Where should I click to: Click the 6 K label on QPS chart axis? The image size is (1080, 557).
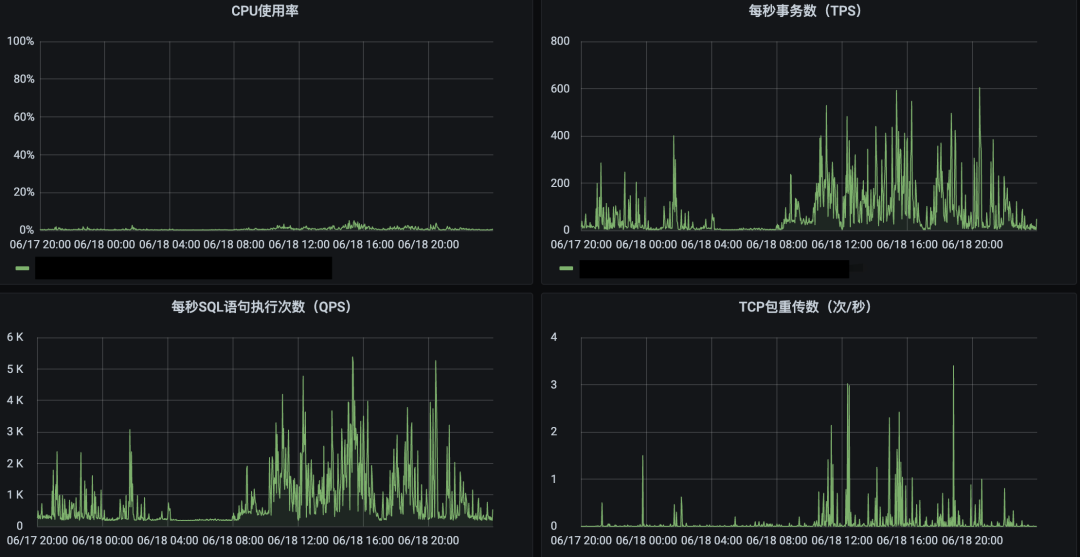[16, 337]
